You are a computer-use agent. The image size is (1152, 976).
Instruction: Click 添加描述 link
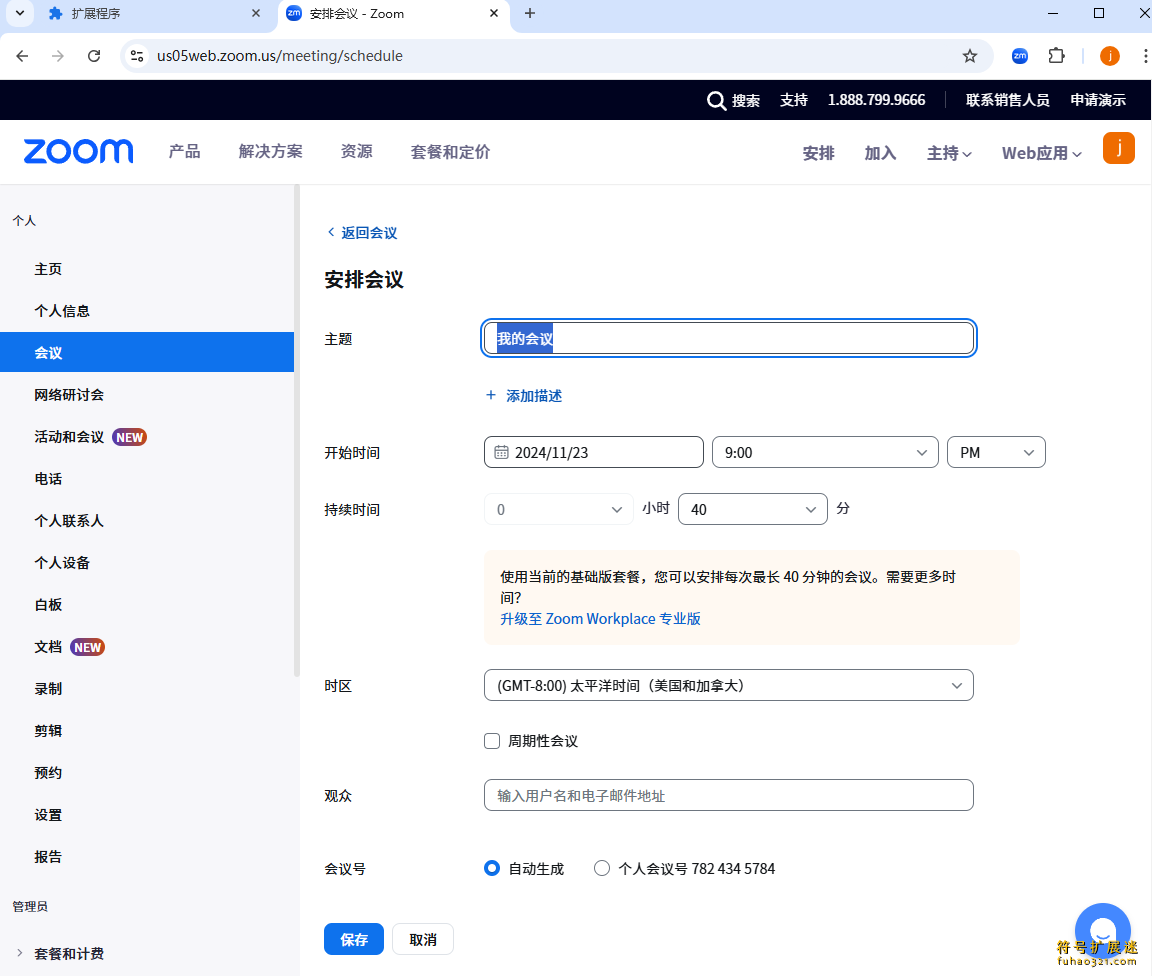click(534, 395)
